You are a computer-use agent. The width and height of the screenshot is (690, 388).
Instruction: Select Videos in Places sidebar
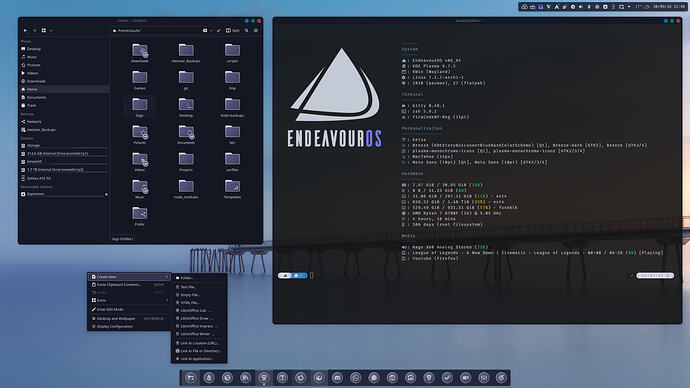pos(64,73)
